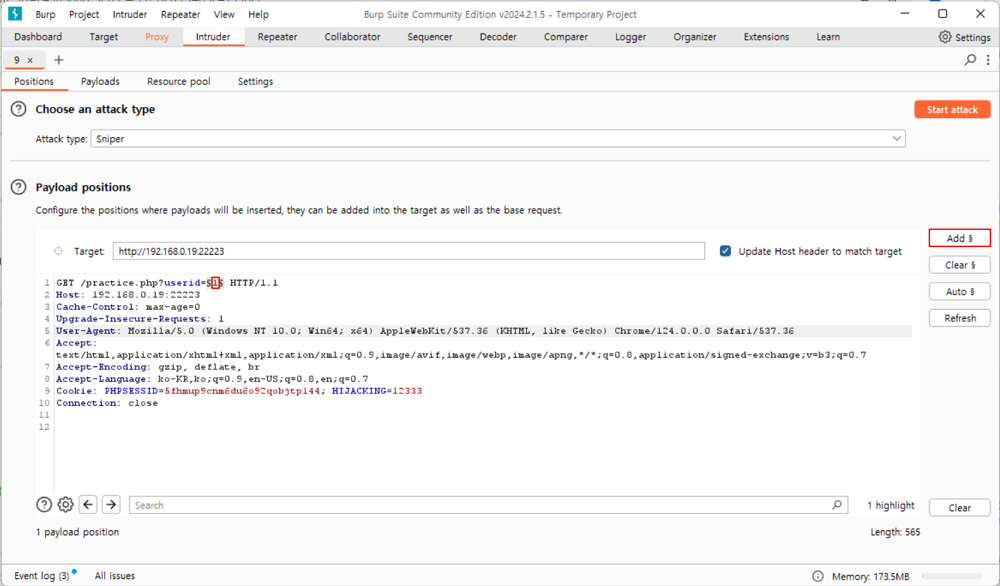1000x586 pixels.
Task: Click the Refresh button
Action: pos(960,318)
